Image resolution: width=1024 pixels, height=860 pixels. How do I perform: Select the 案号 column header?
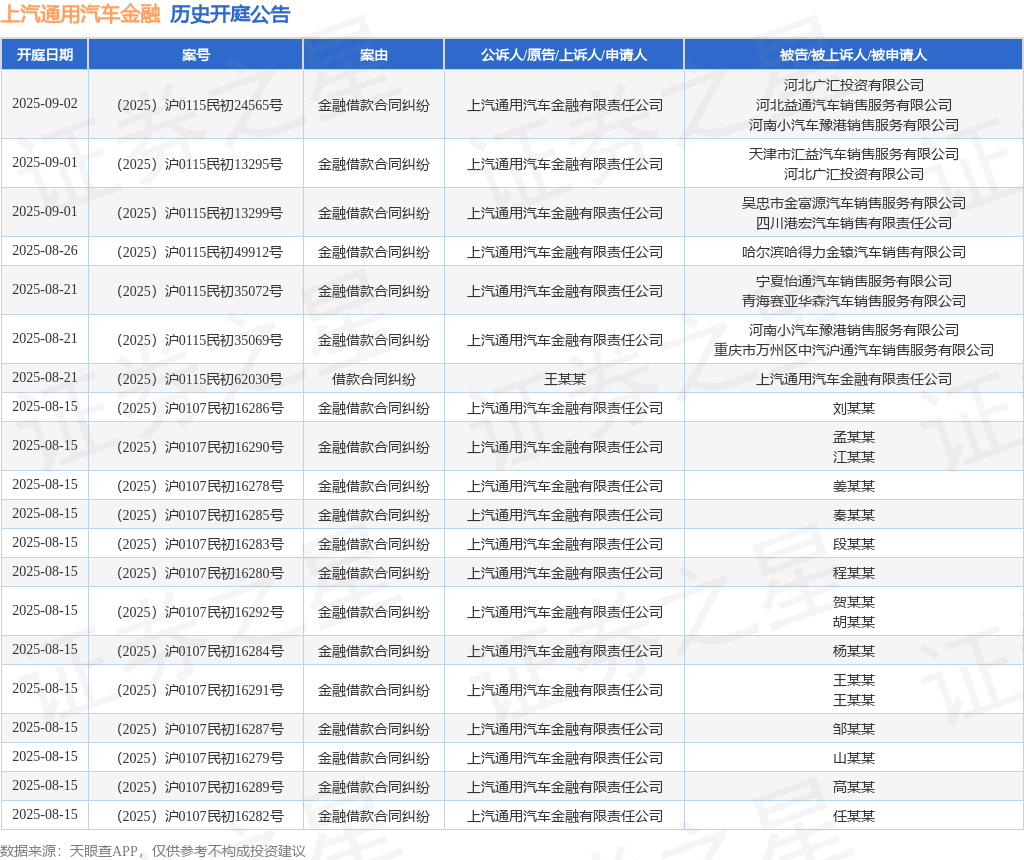click(196, 55)
